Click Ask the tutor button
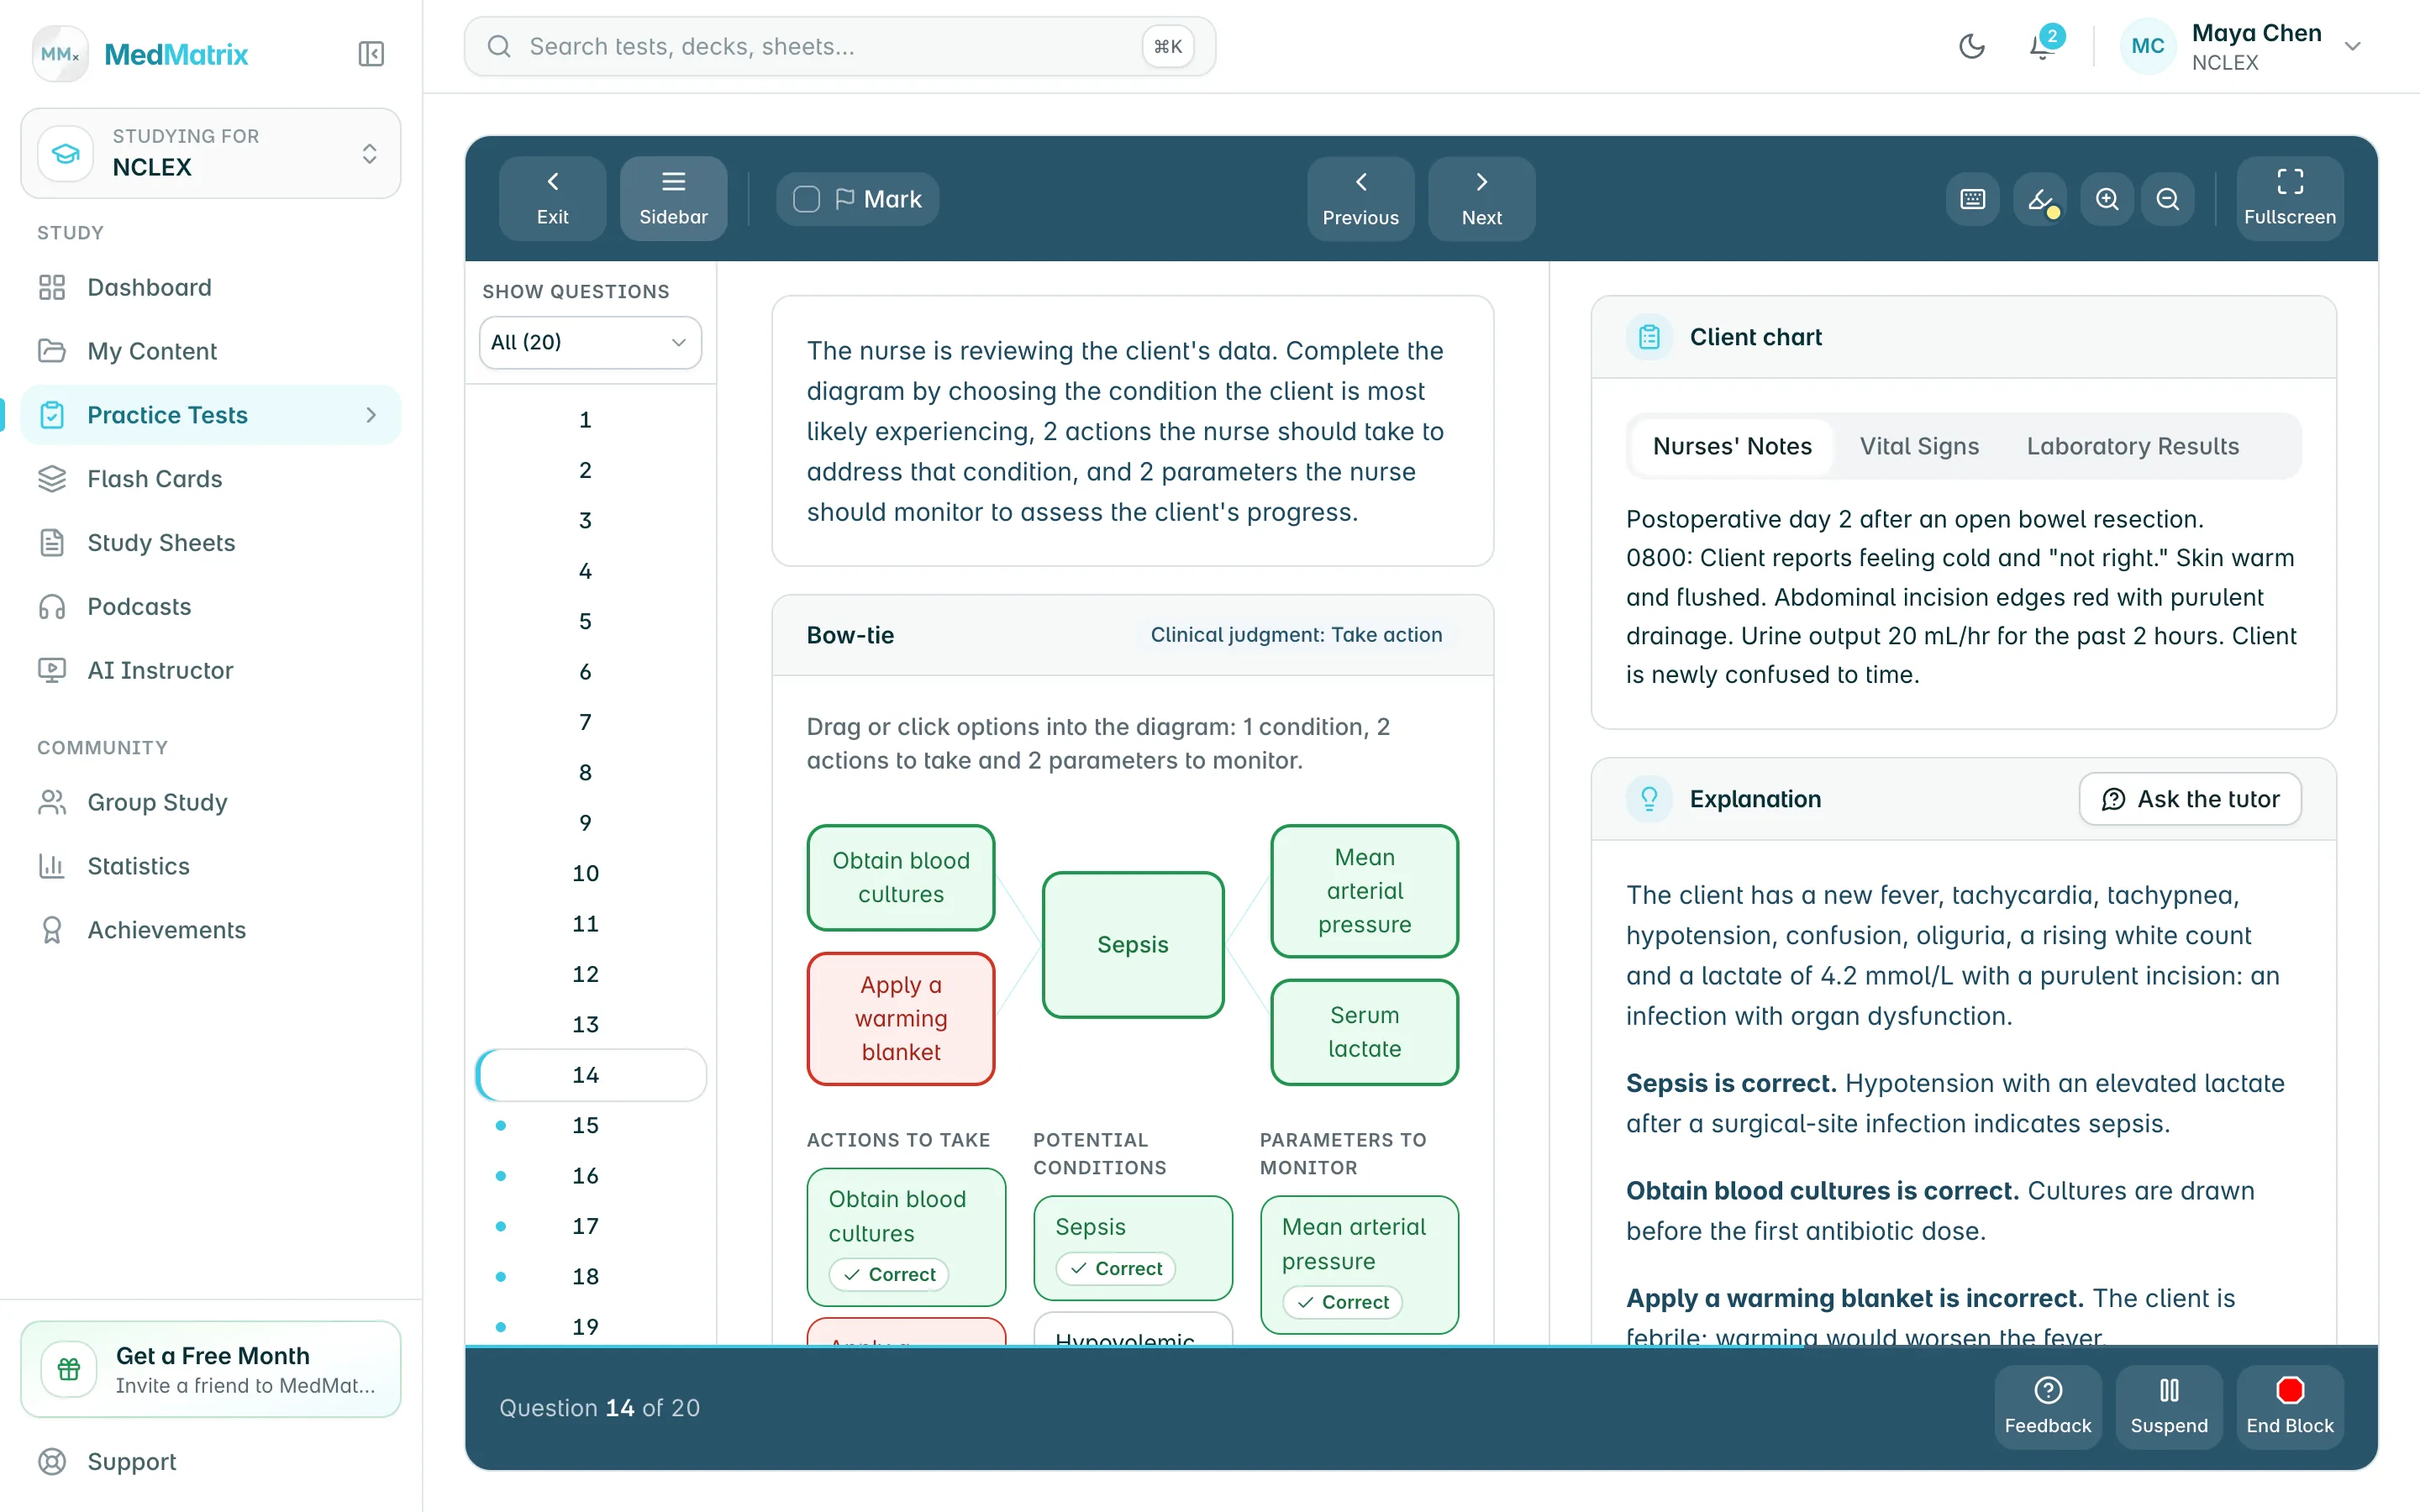This screenshot has height=1512, width=2420. point(2189,799)
